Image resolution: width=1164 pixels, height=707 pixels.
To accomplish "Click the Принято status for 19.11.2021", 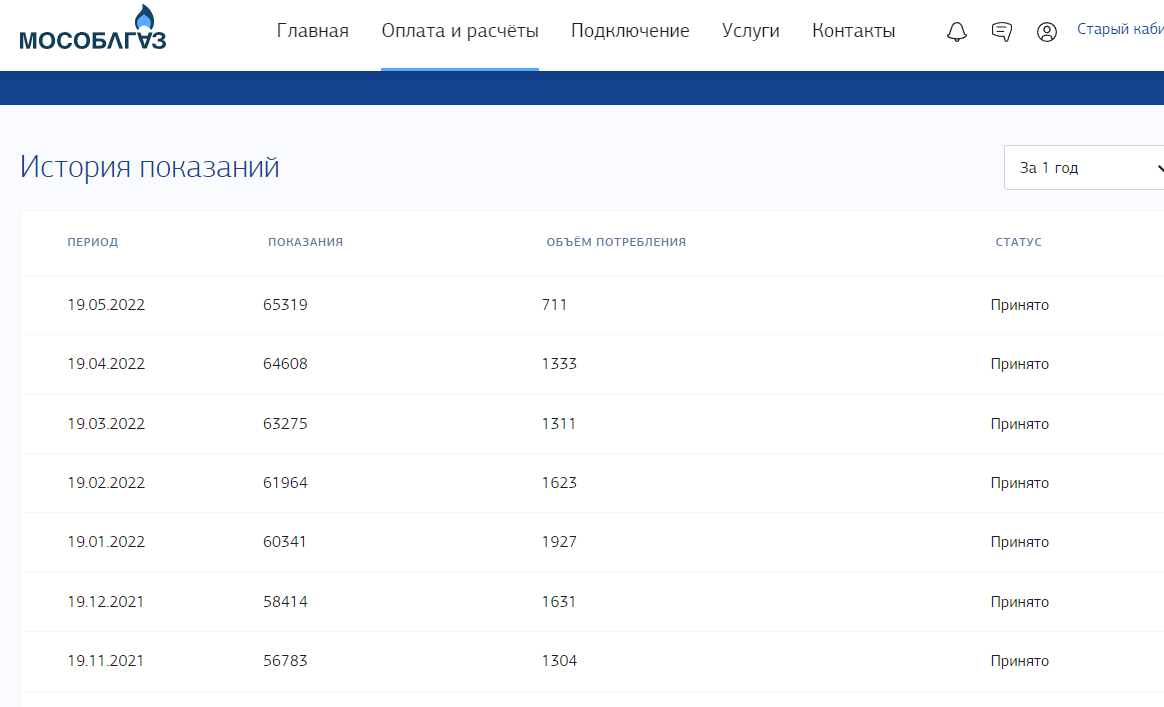I will click(x=1019, y=661).
